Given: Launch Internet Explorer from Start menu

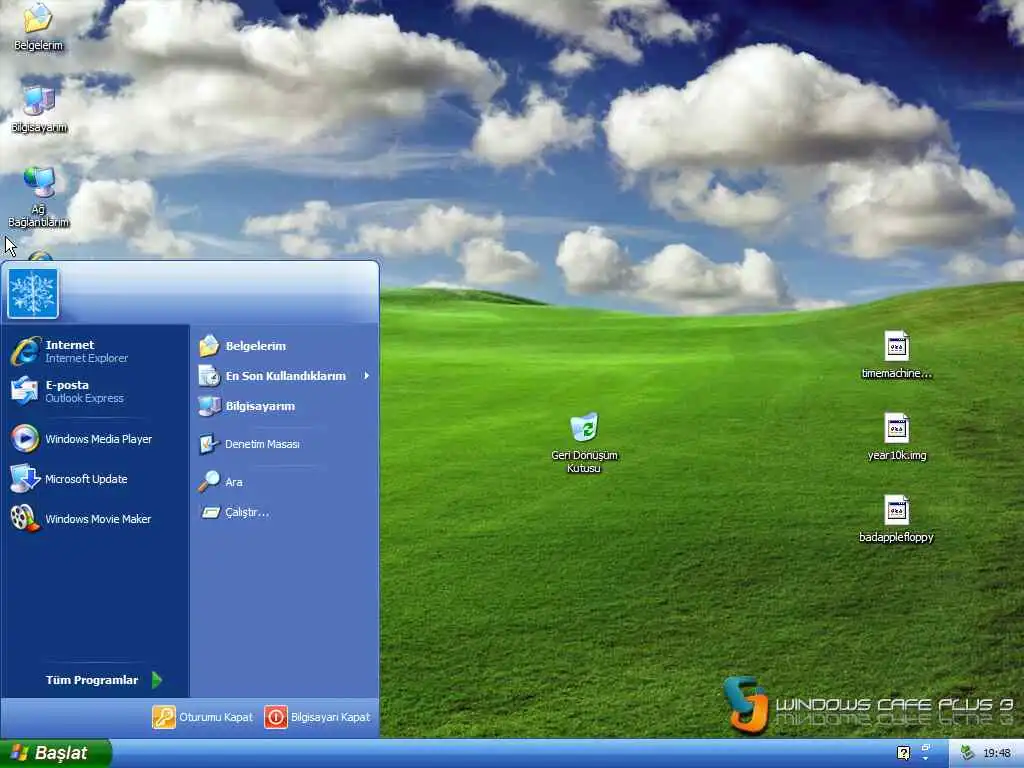Looking at the screenshot, I should pyautogui.click(x=95, y=351).
